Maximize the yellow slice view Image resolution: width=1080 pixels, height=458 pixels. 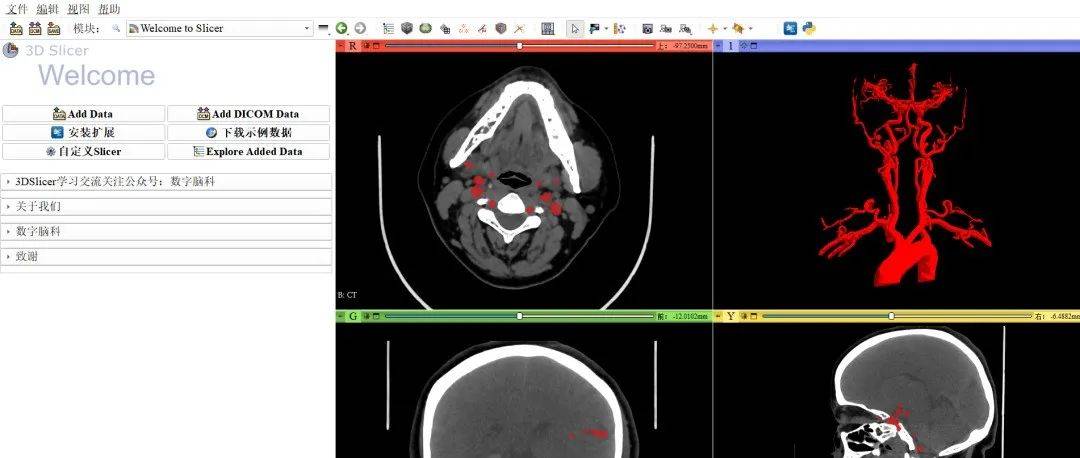pyautogui.click(x=754, y=316)
